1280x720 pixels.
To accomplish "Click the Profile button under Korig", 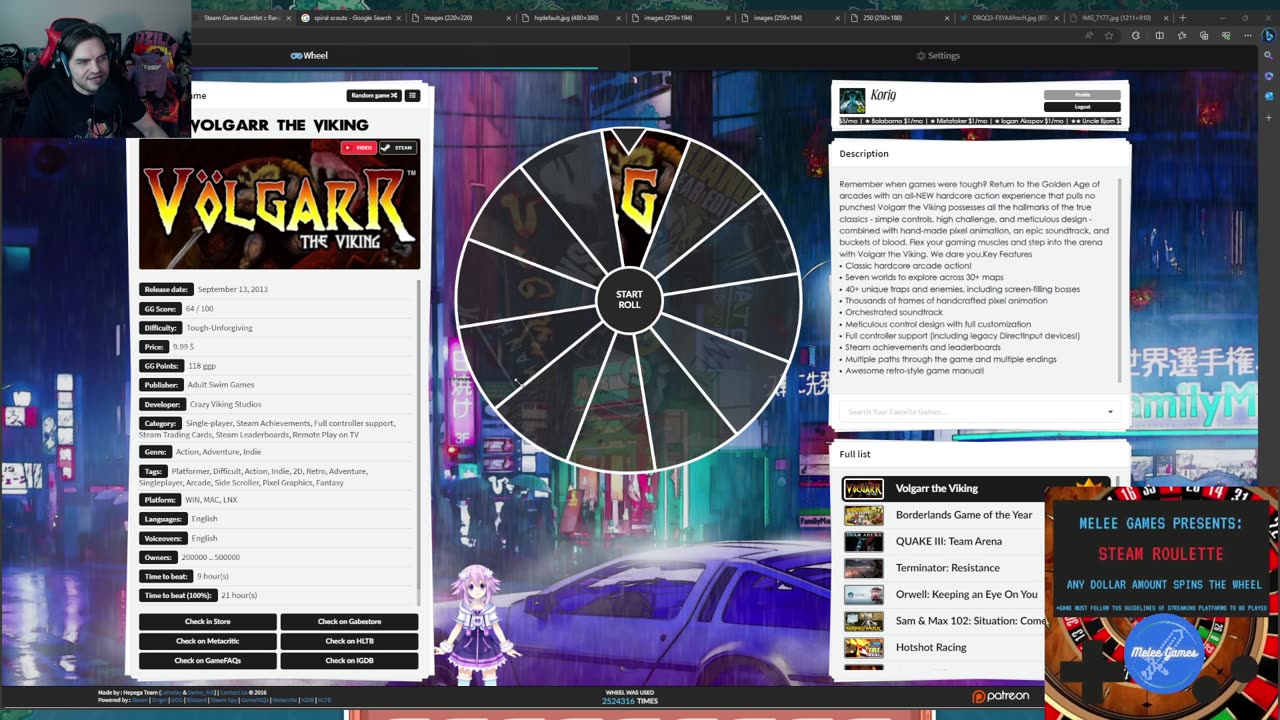I will [1082, 95].
